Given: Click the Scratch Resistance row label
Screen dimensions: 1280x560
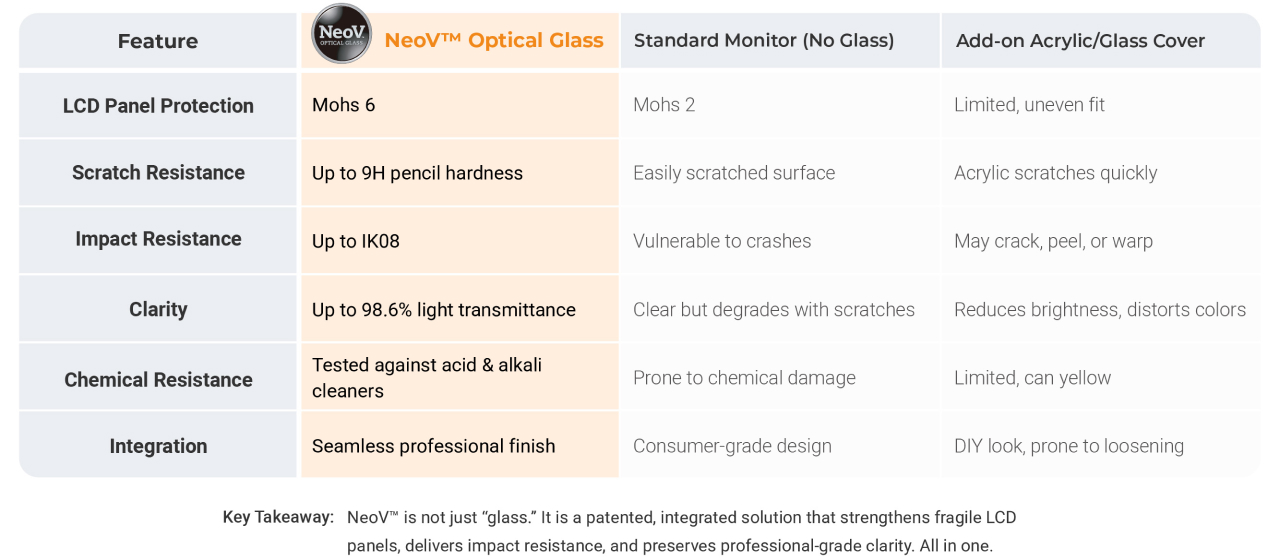Looking at the screenshot, I should pyautogui.click(x=158, y=173).
